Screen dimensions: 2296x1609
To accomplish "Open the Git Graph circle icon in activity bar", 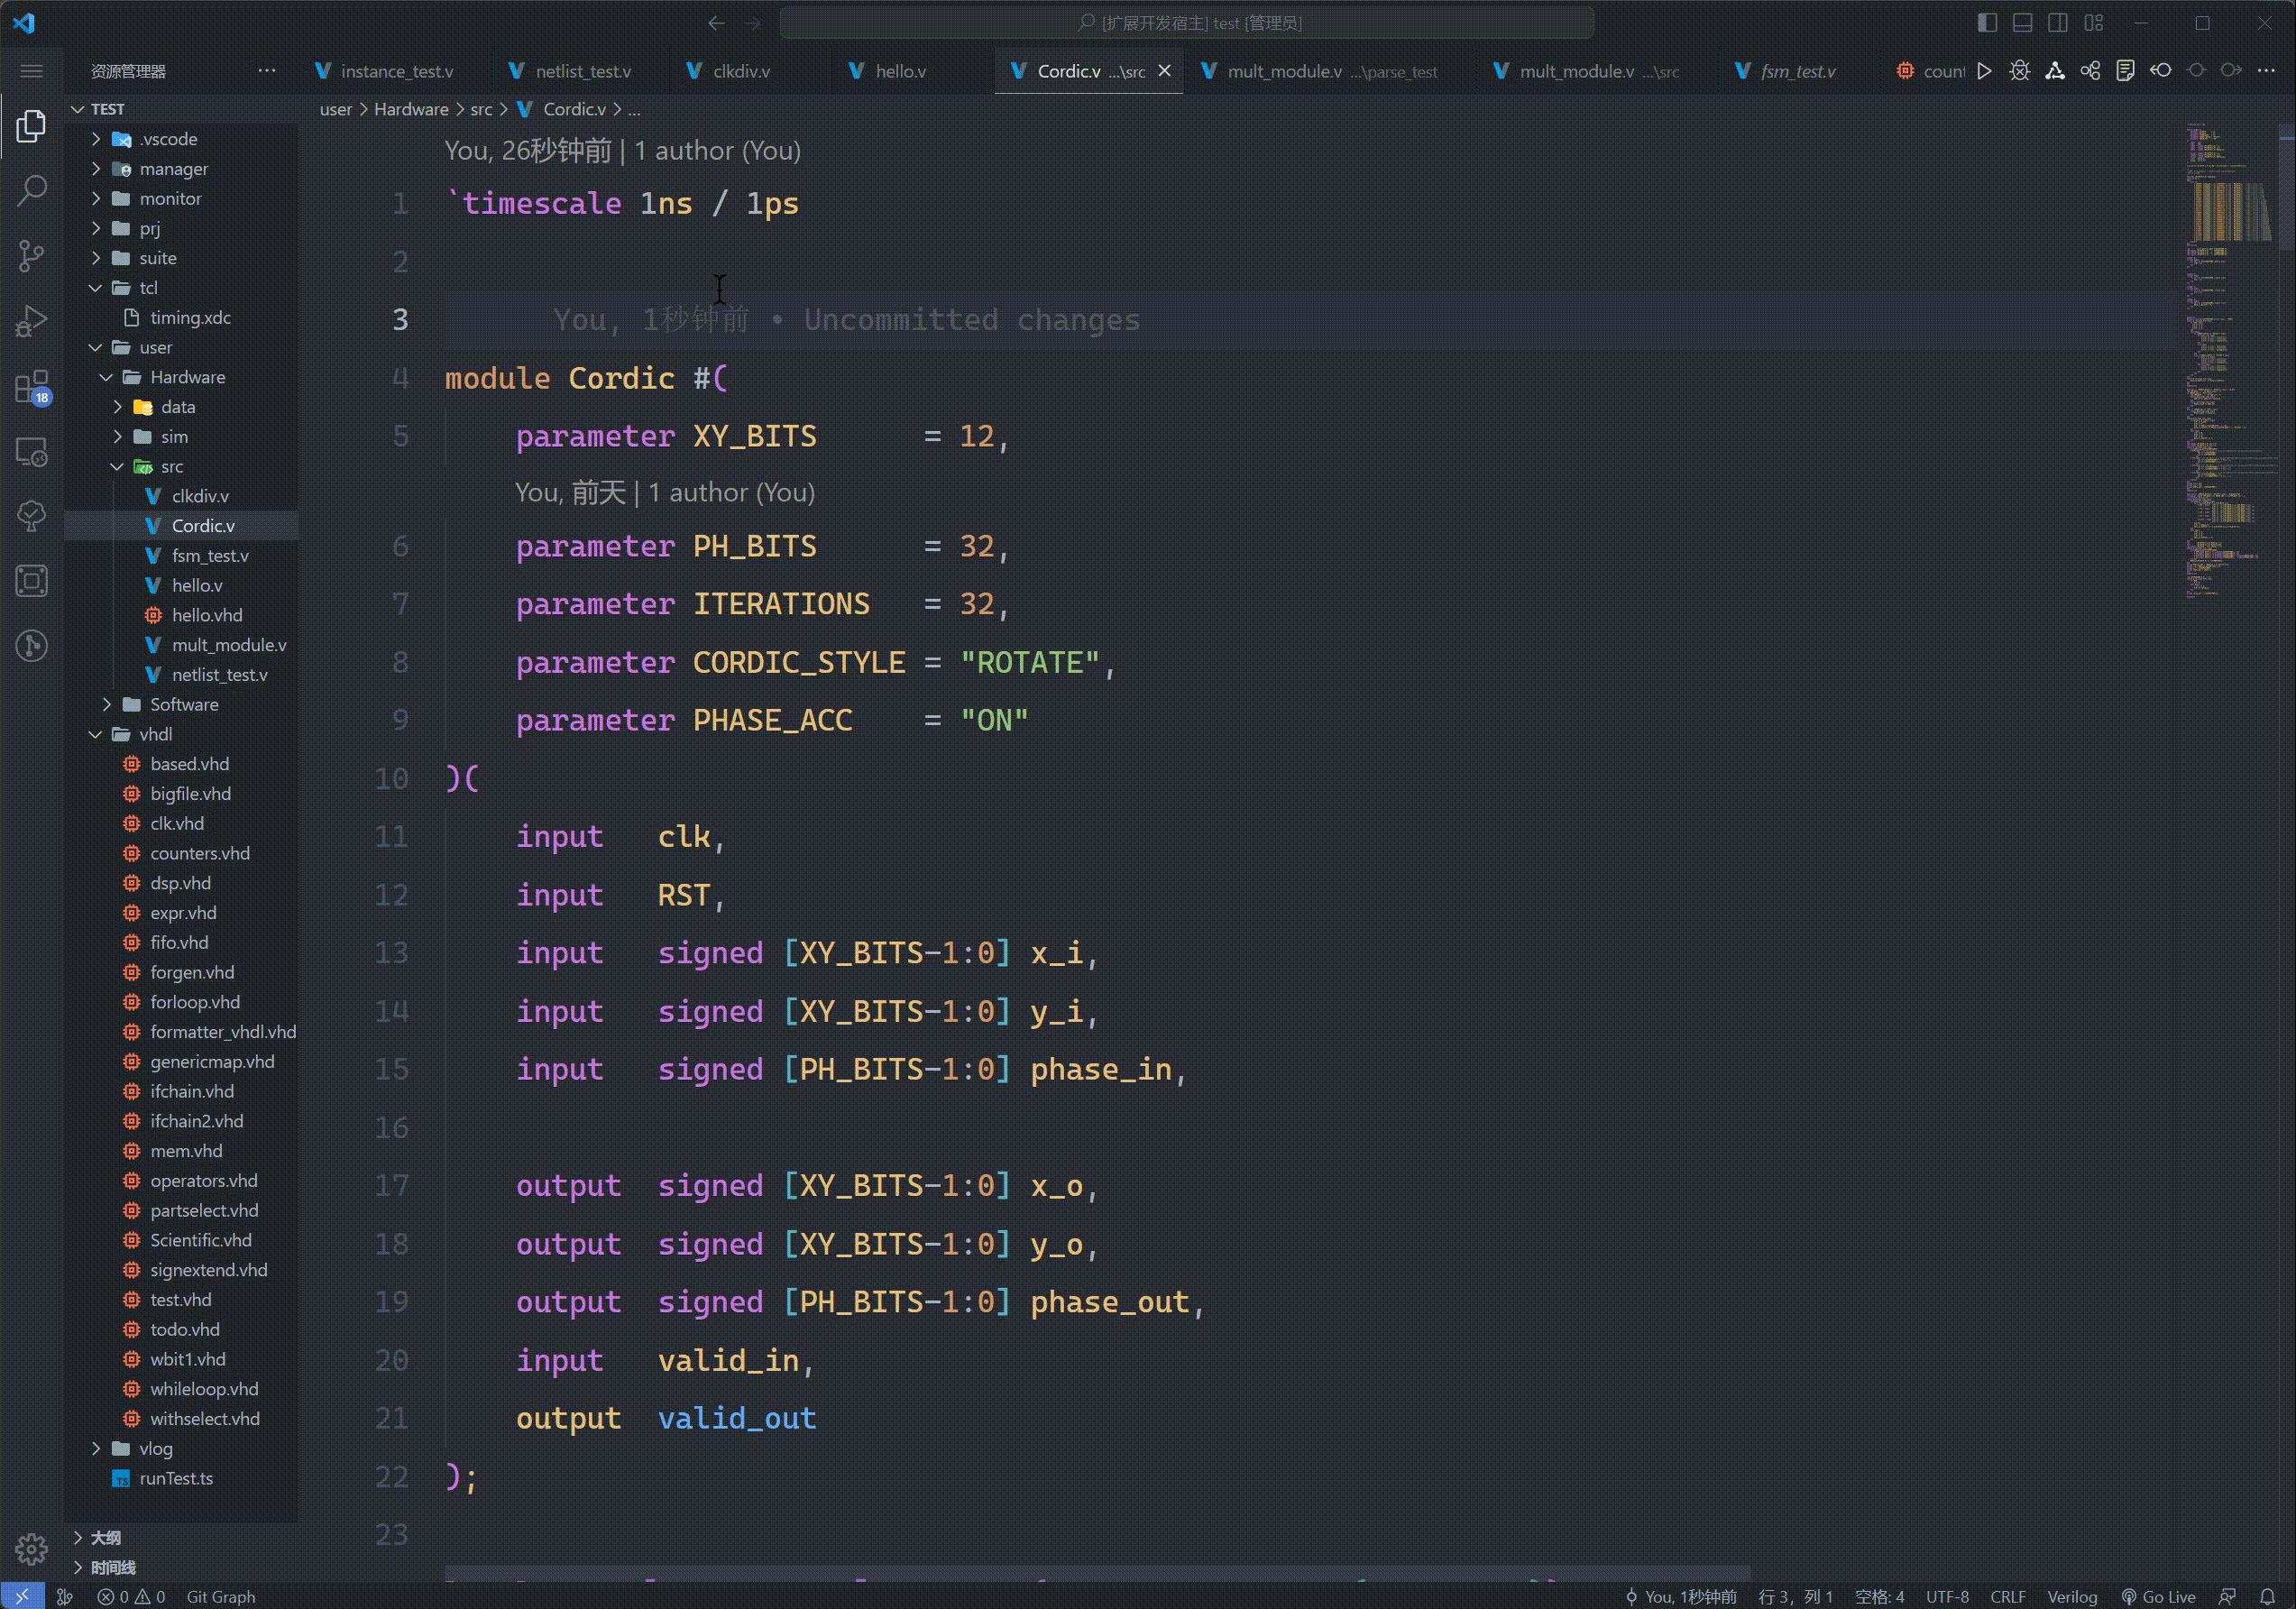I will click(31, 646).
